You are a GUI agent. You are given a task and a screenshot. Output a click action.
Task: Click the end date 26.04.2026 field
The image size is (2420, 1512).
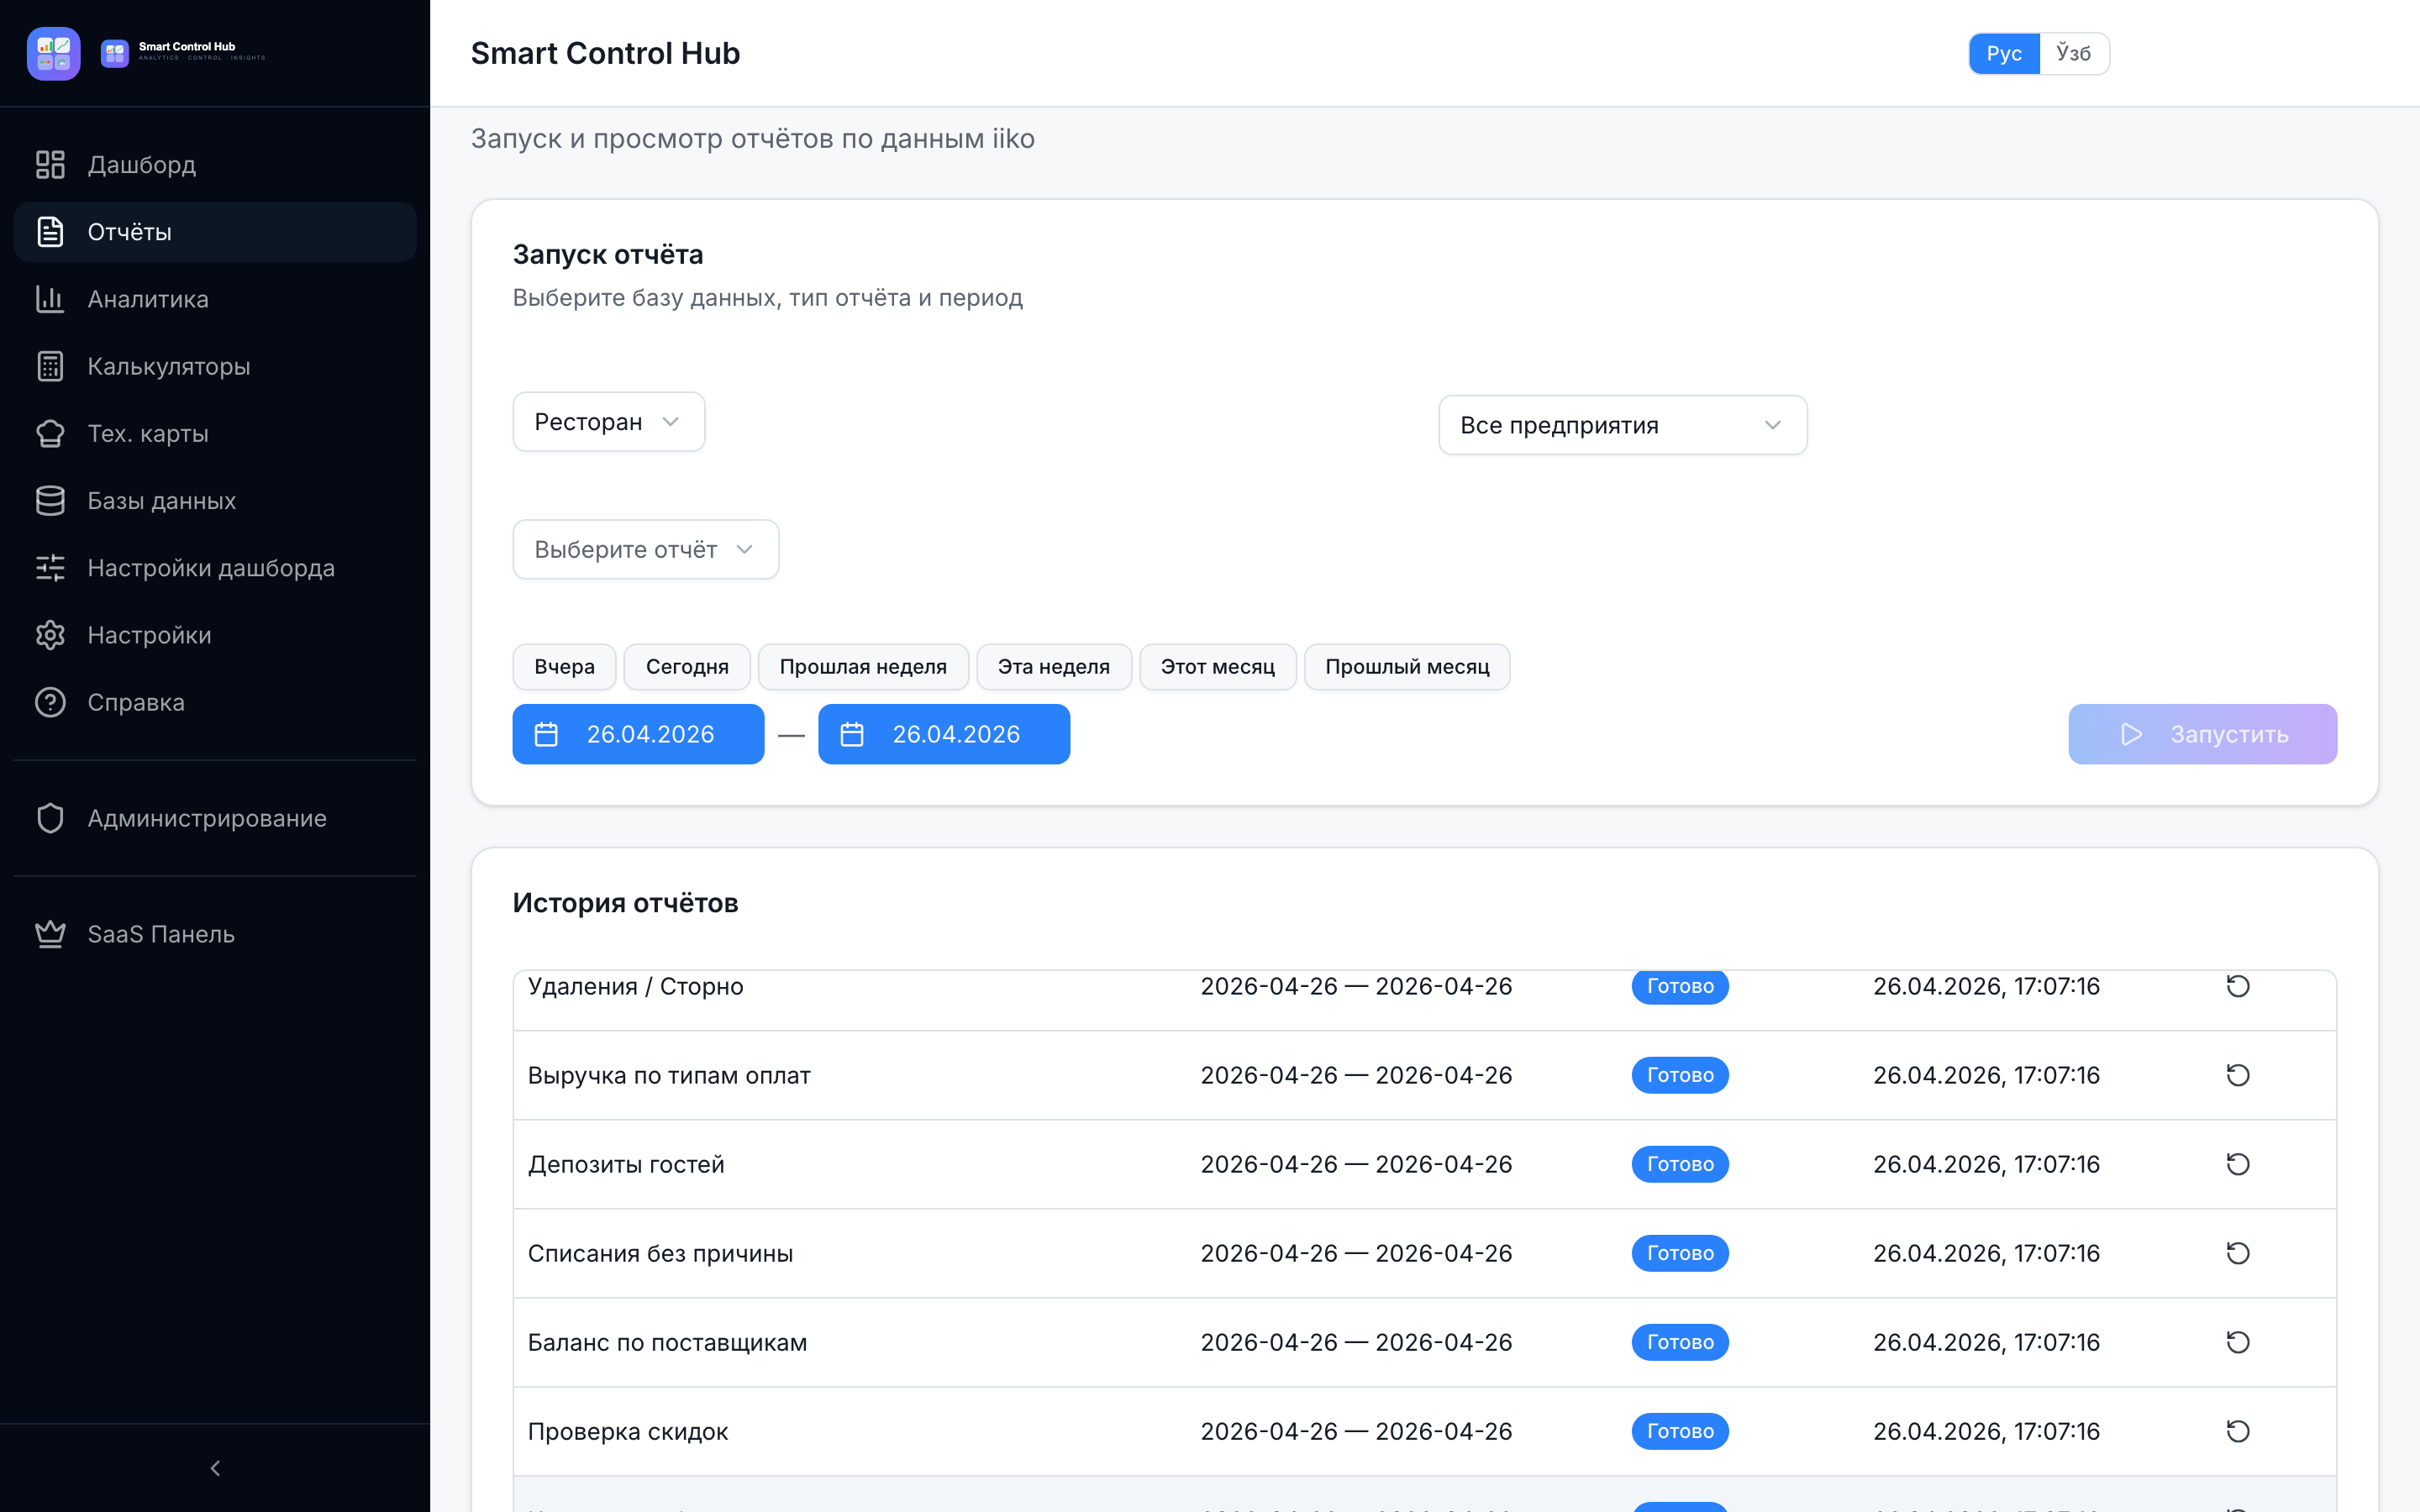944,734
